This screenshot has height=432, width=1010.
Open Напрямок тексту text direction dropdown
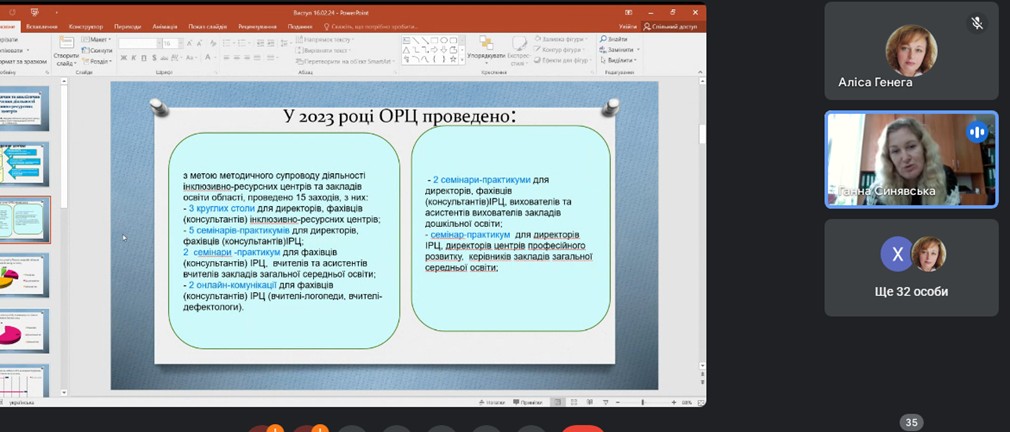(x=326, y=39)
